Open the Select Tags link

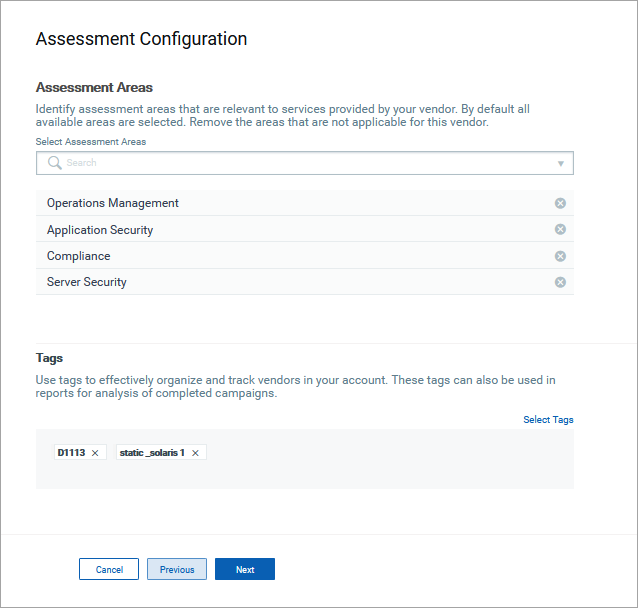(548, 420)
